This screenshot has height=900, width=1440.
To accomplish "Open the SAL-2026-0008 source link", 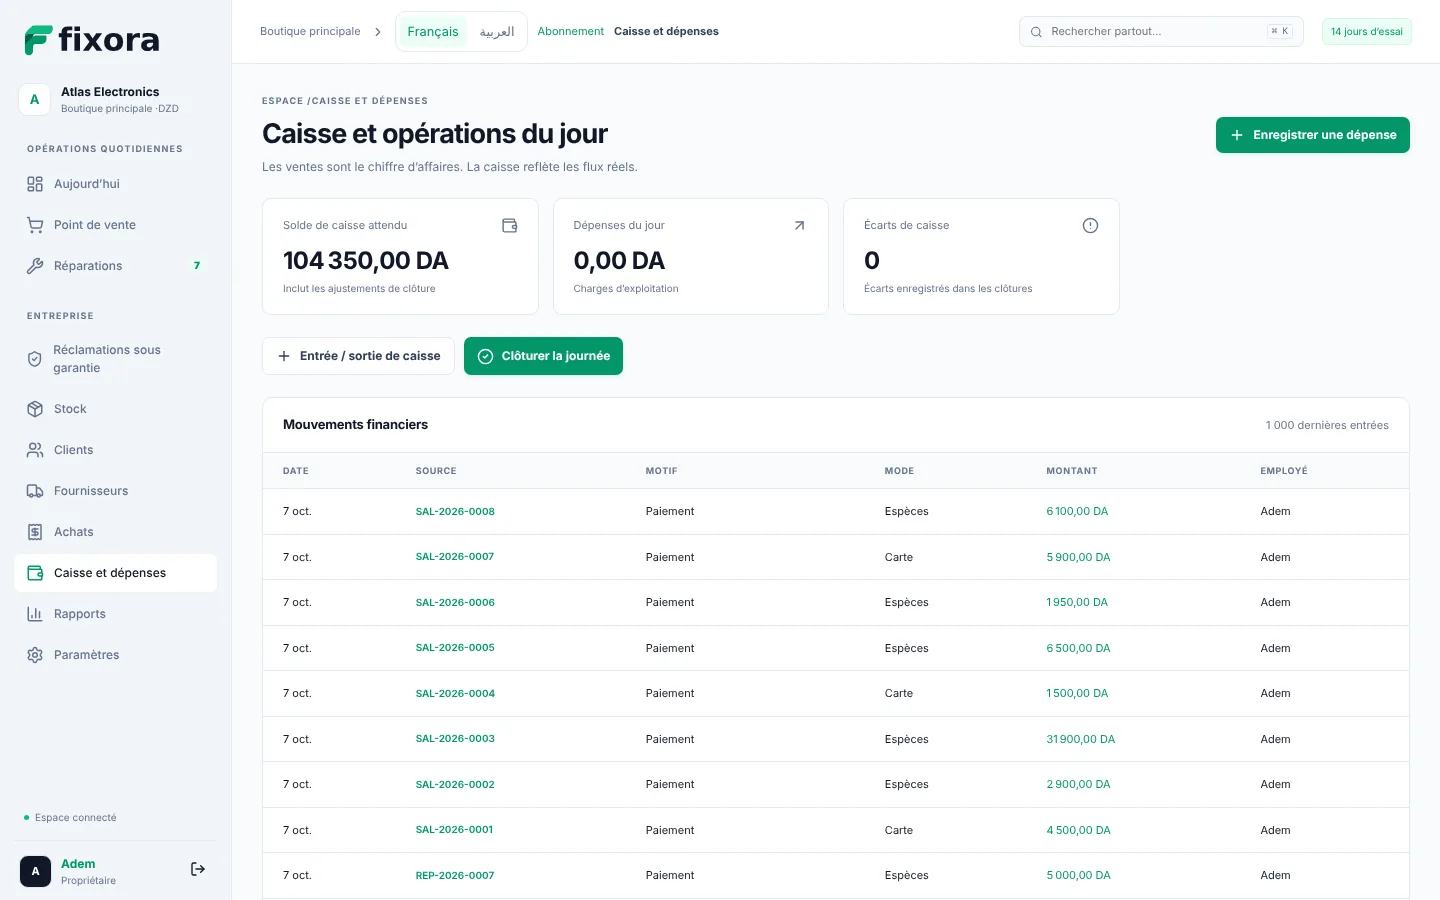I will (x=455, y=511).
